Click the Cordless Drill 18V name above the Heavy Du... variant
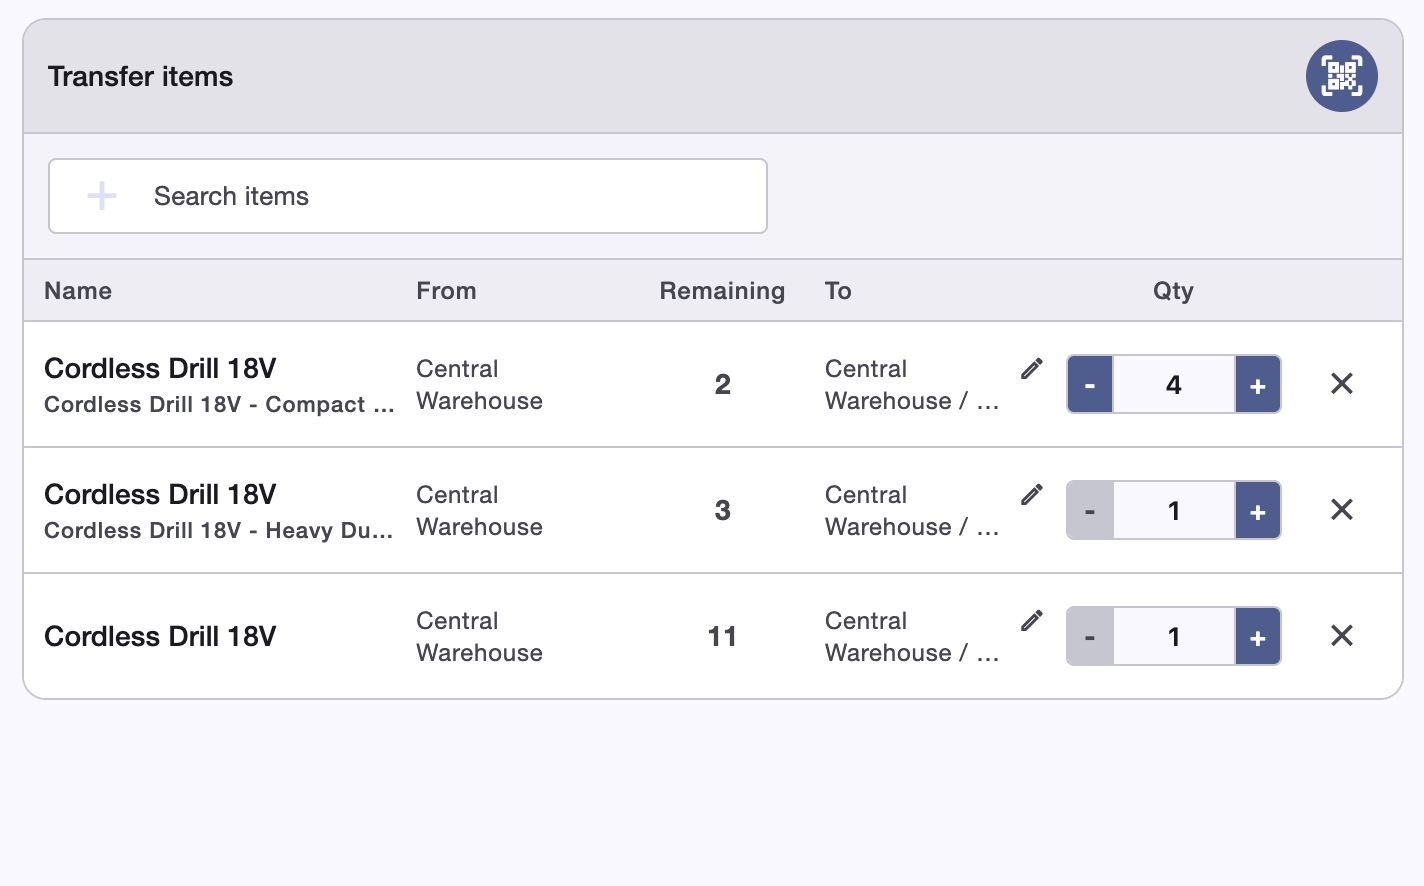Image resolution: width=1424 pixels, height=886 pixels. pyautogui.click(x=160, y=495)
